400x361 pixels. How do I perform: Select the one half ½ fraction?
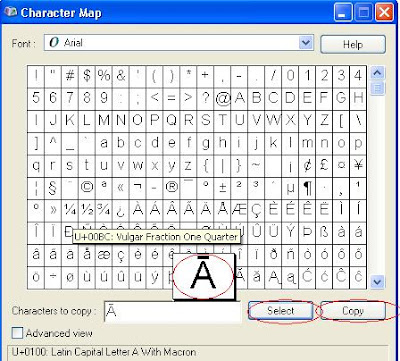(87, 211)
